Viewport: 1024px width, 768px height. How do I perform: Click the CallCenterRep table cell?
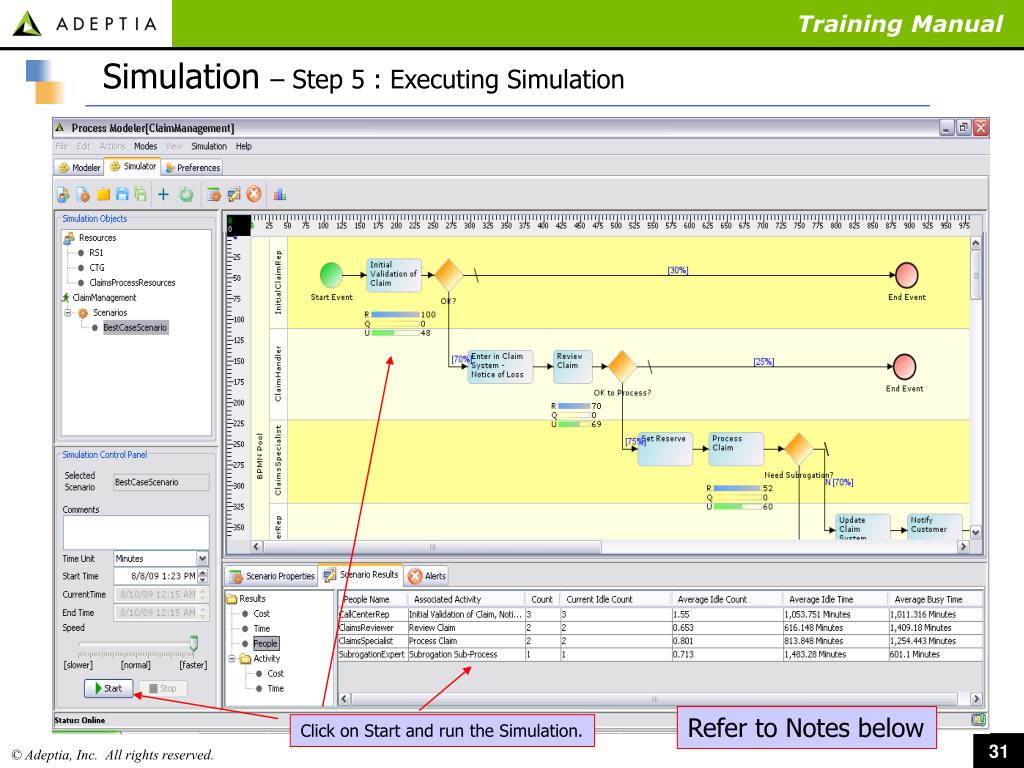tap(373, 615)
